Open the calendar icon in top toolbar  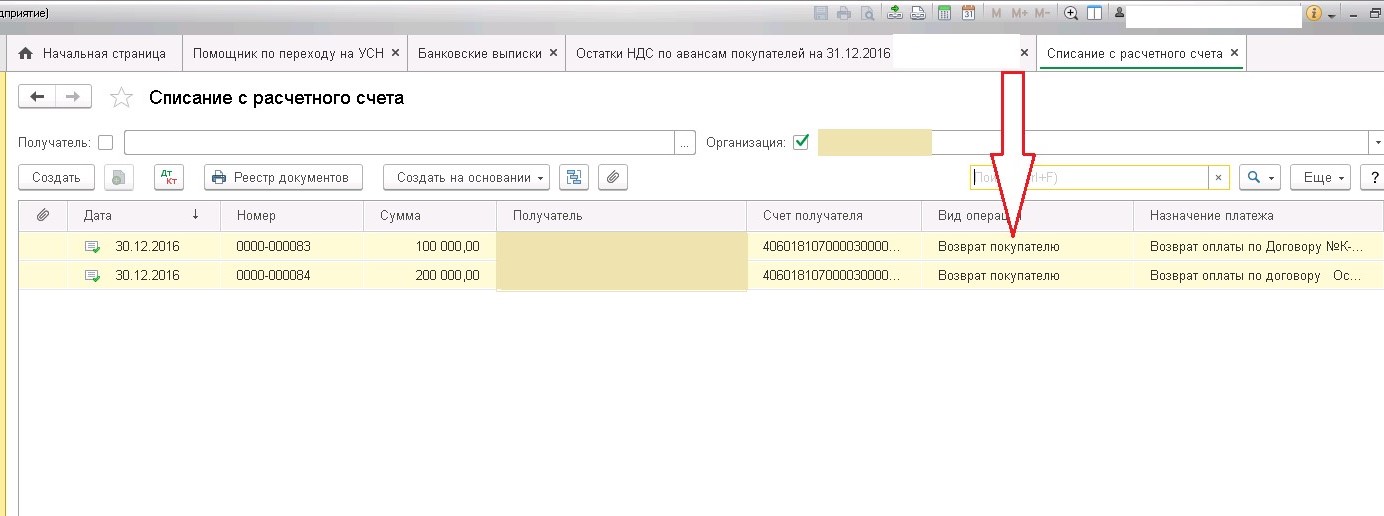point(968,13)
